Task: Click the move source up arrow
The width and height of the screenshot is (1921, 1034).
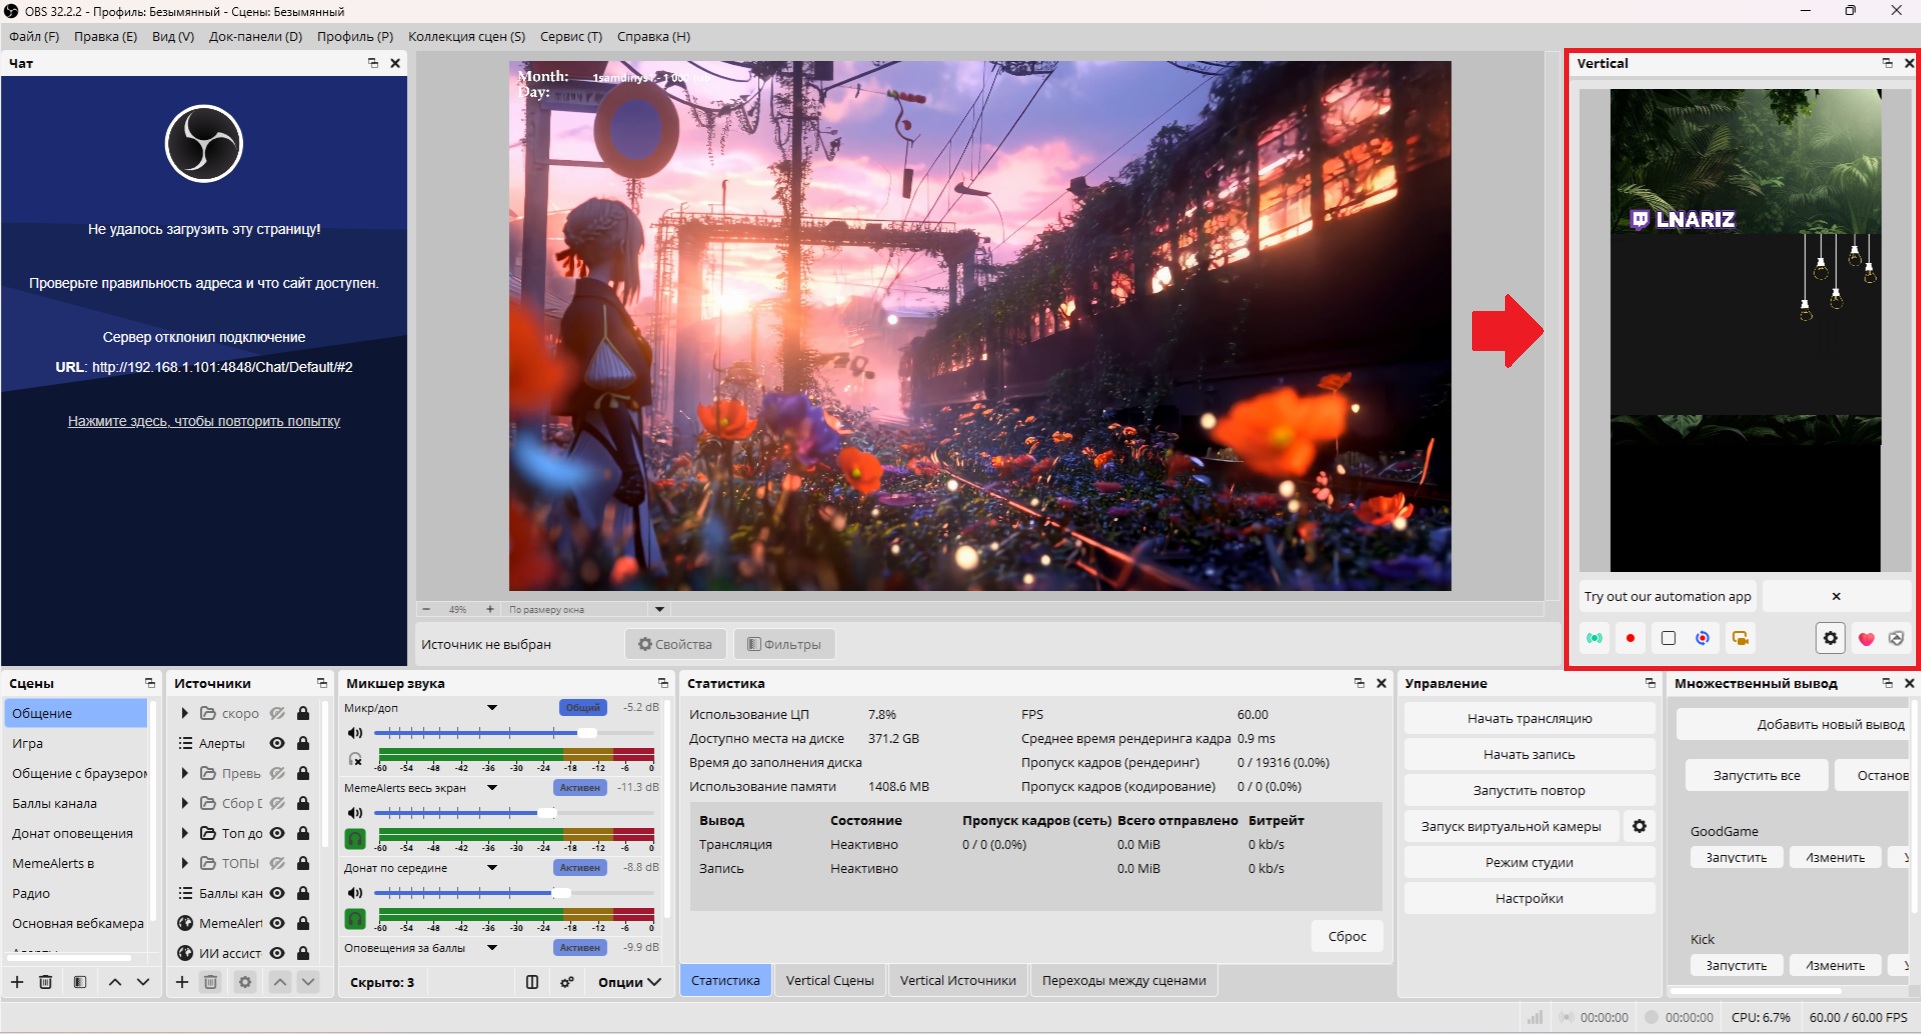Action: [x=280, y=982]
